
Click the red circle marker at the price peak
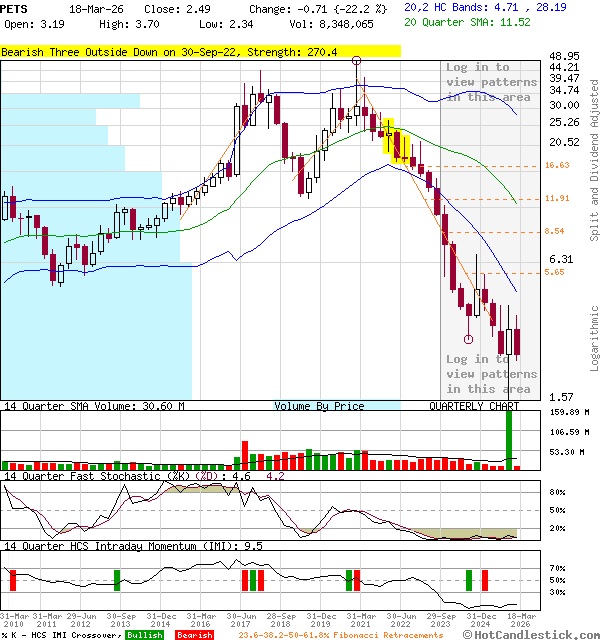coord(357,61)
